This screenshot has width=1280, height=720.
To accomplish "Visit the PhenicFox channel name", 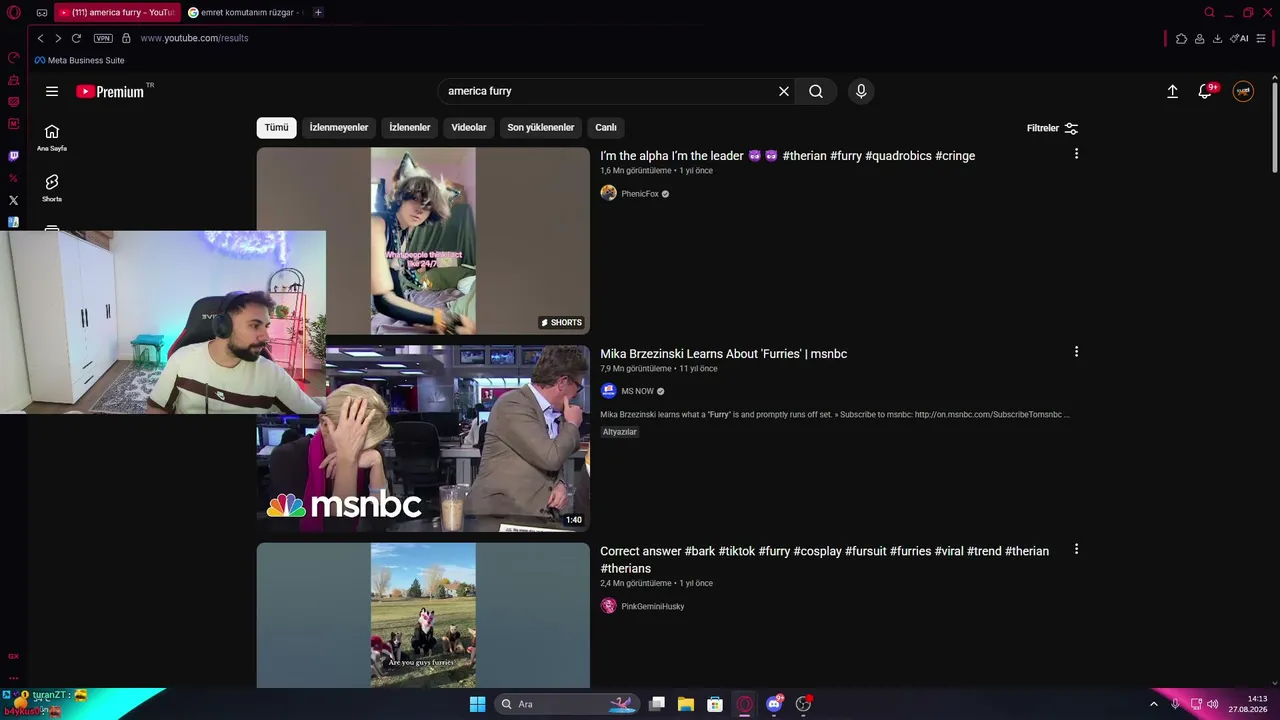I will pos(640,194).
